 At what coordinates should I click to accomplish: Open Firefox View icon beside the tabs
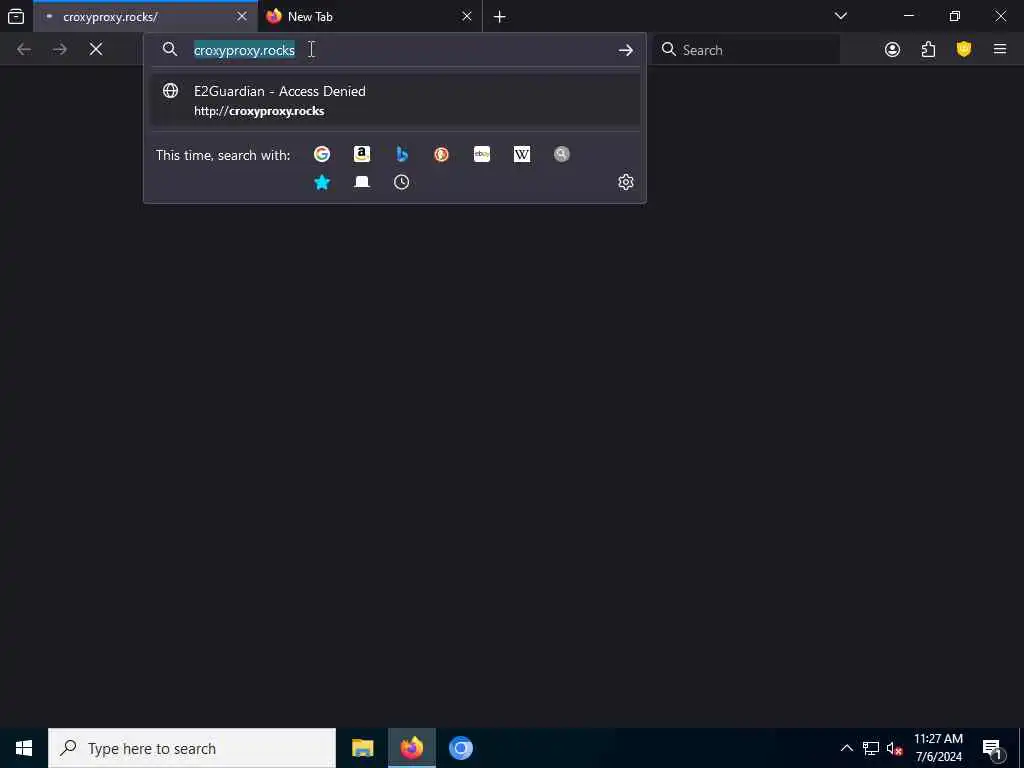click(x=16, y=16)
